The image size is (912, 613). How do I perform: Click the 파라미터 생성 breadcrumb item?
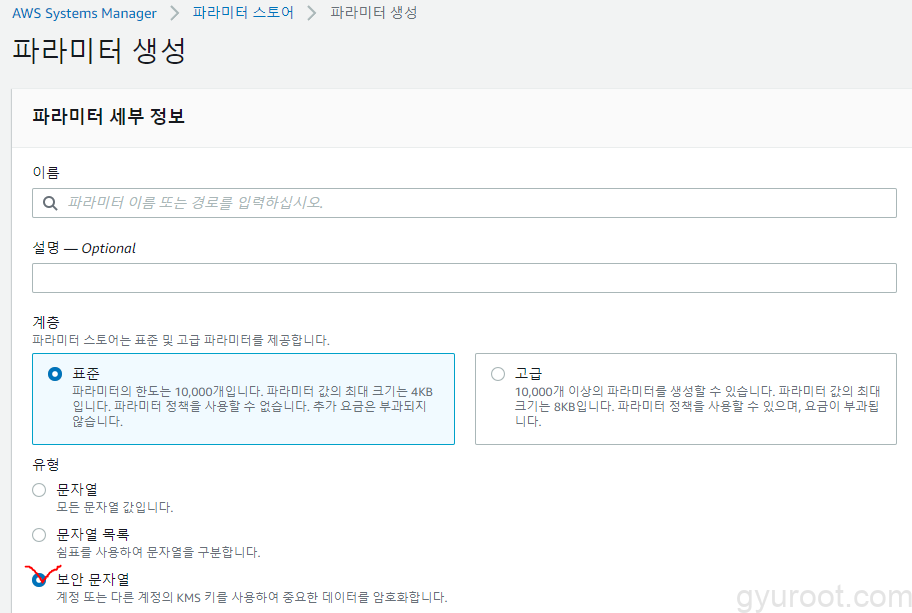click(x=374, y=13)
